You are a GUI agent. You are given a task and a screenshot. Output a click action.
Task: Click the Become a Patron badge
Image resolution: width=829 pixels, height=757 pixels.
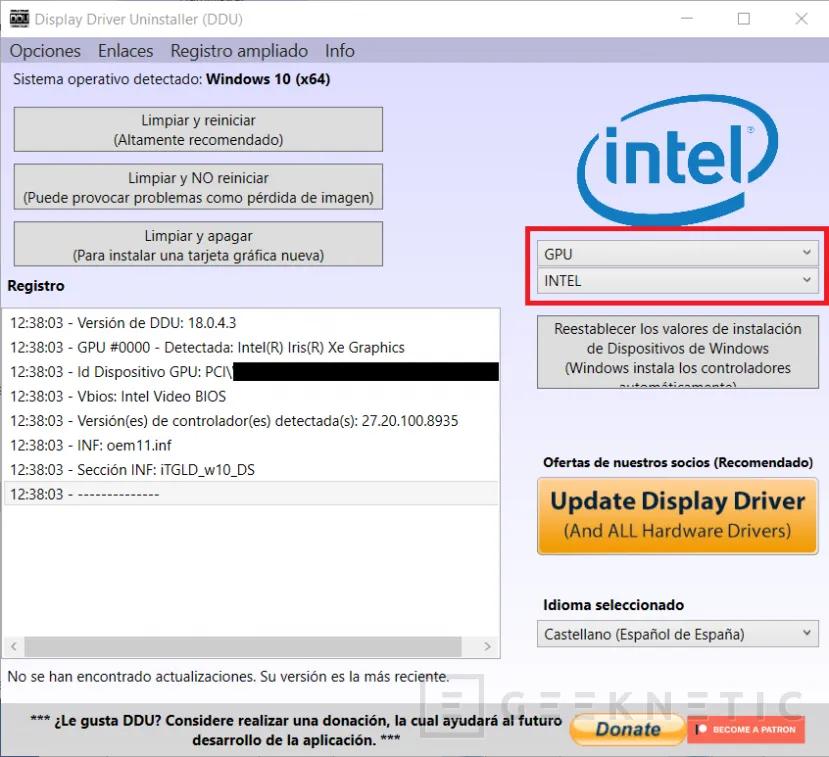tap(746, 729)
